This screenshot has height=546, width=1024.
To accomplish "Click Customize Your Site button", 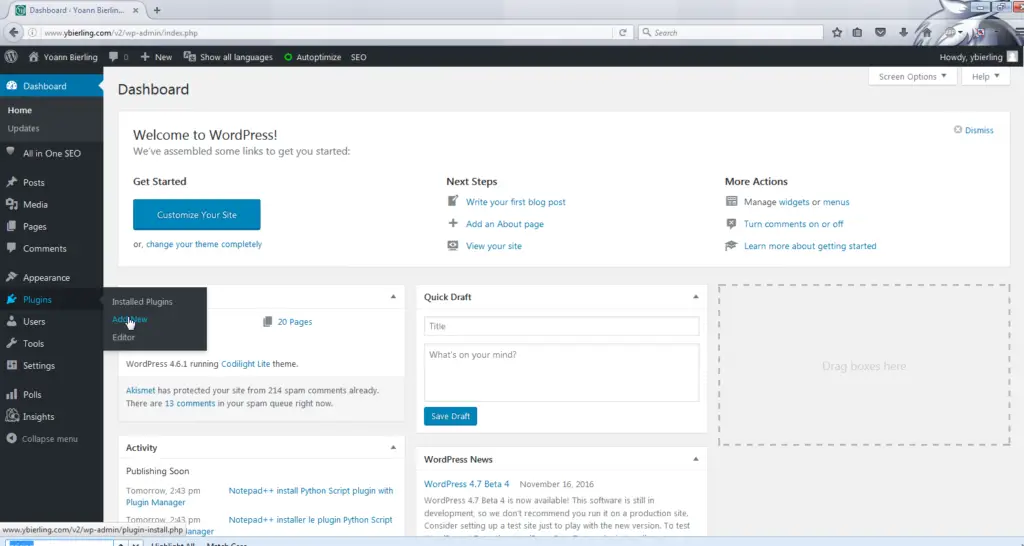I will (197, 214).
